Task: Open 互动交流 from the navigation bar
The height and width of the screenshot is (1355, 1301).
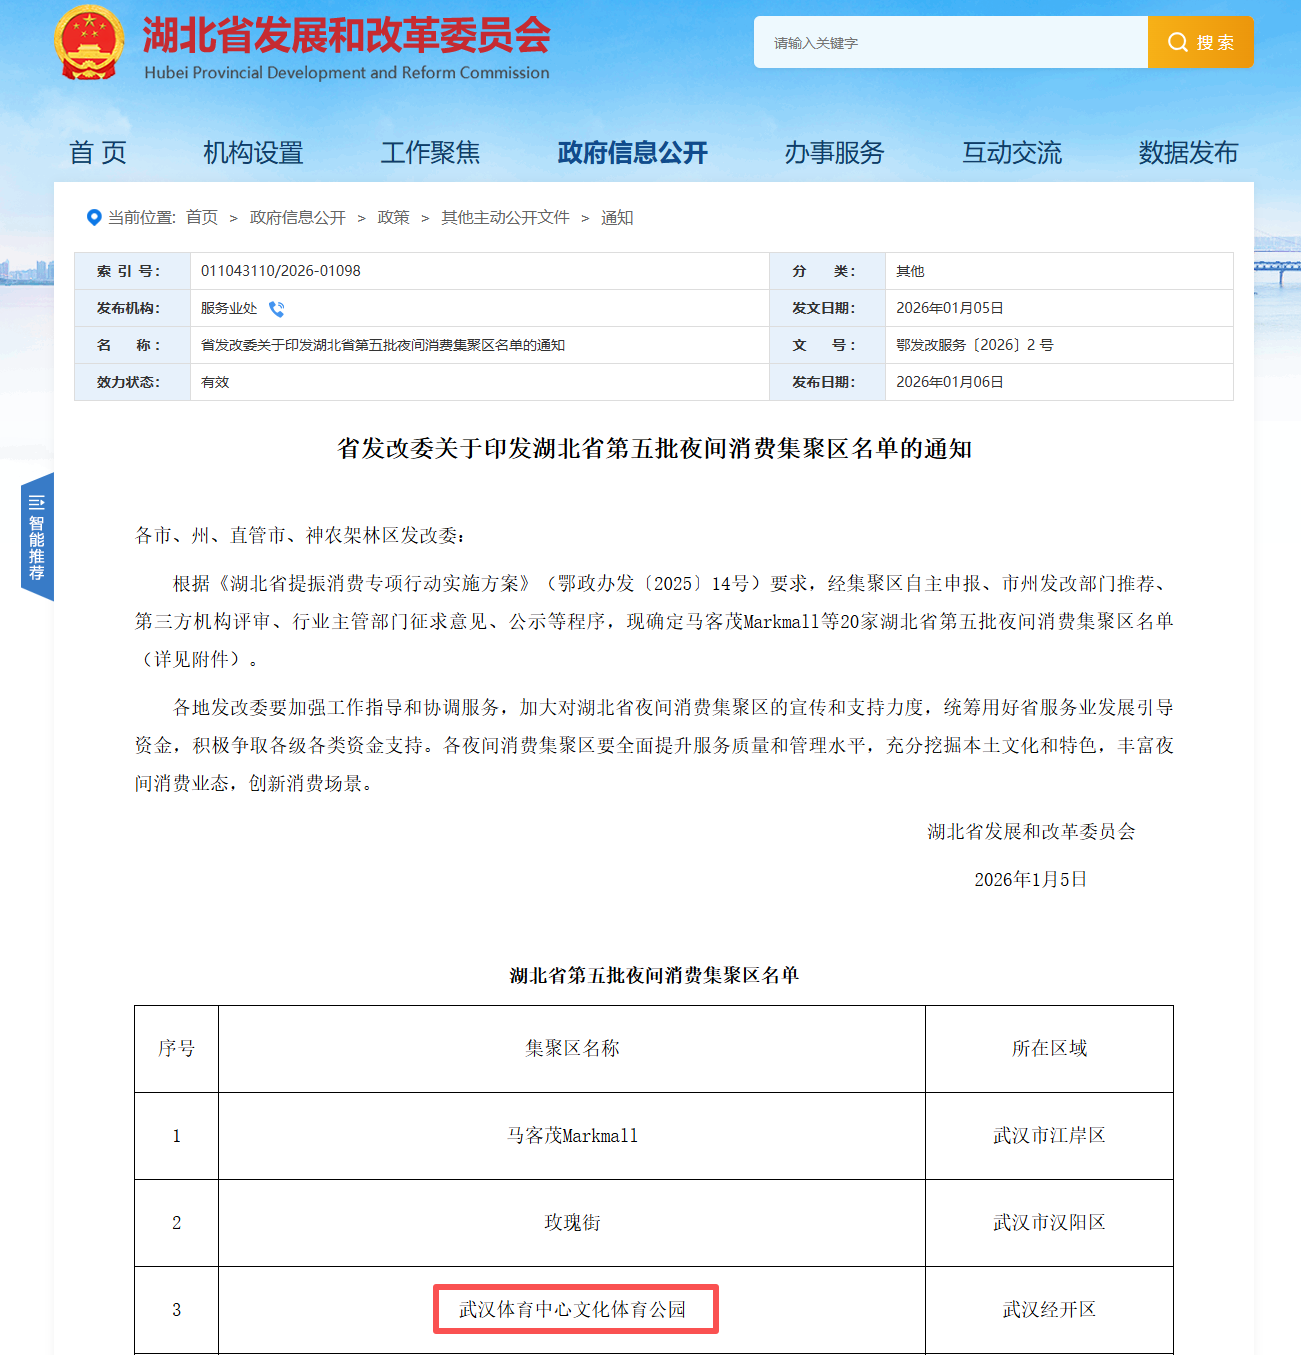Action: pyautogui.click(x=1012, y=153)
